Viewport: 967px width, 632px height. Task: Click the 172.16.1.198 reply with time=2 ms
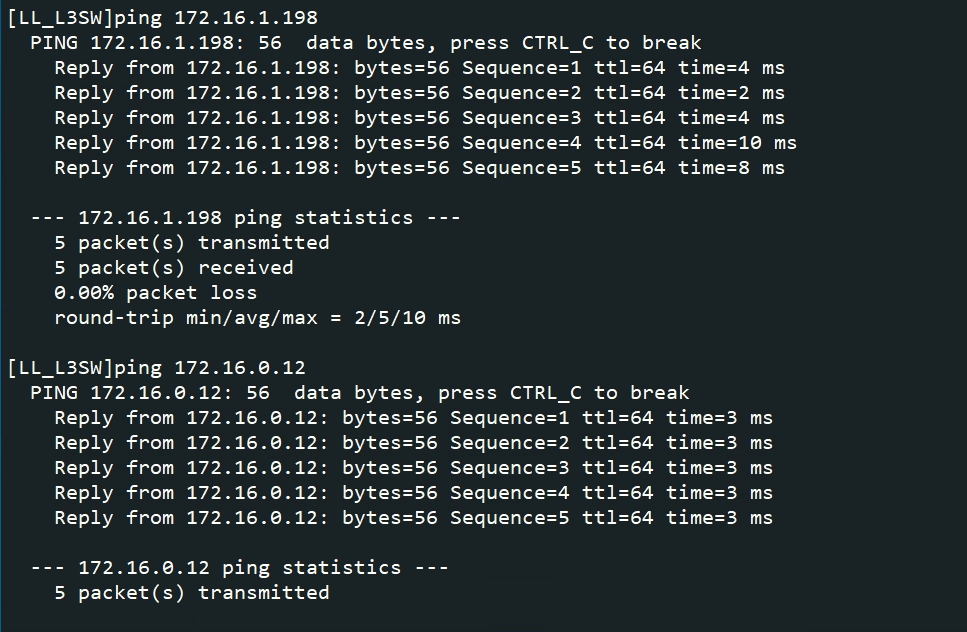[x=419, y=93]
